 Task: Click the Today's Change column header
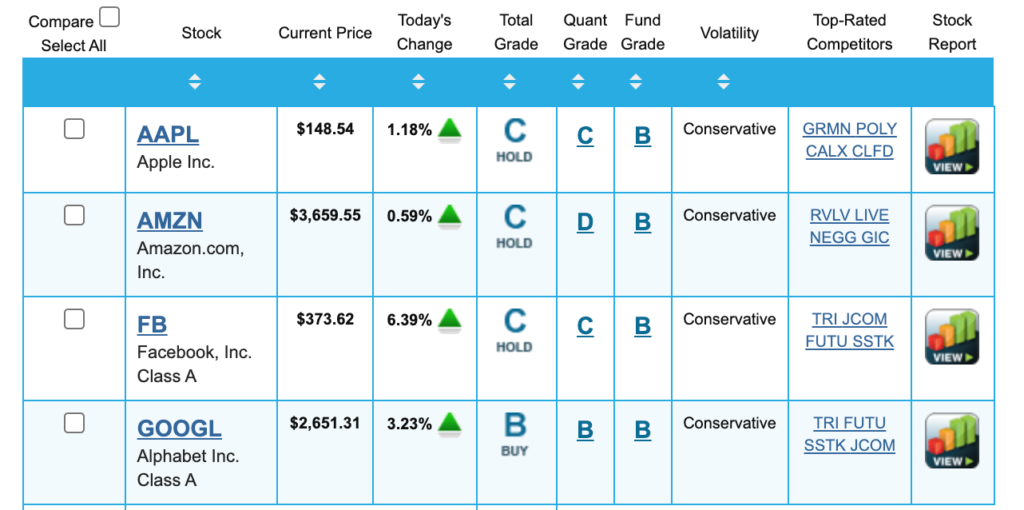click(424, 32)
